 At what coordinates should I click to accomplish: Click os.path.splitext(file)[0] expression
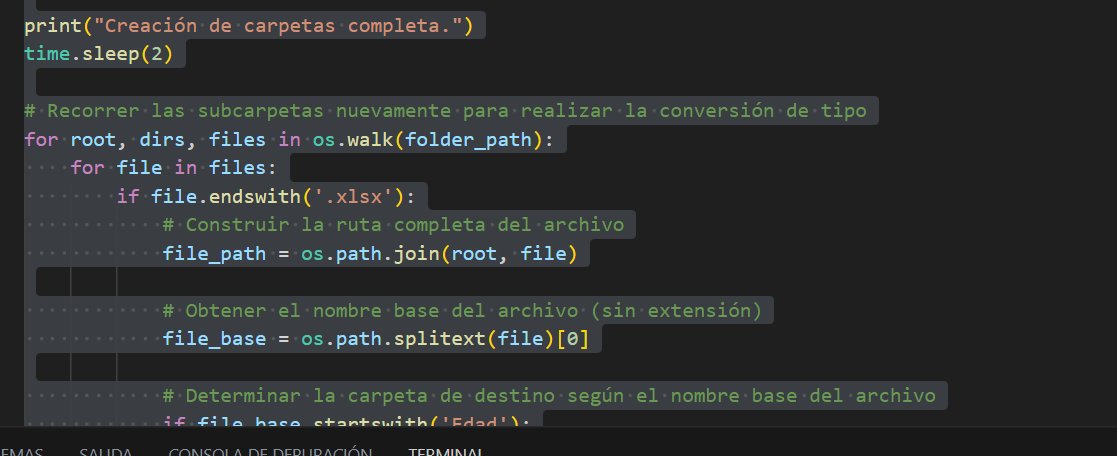[x=445, y=339]
